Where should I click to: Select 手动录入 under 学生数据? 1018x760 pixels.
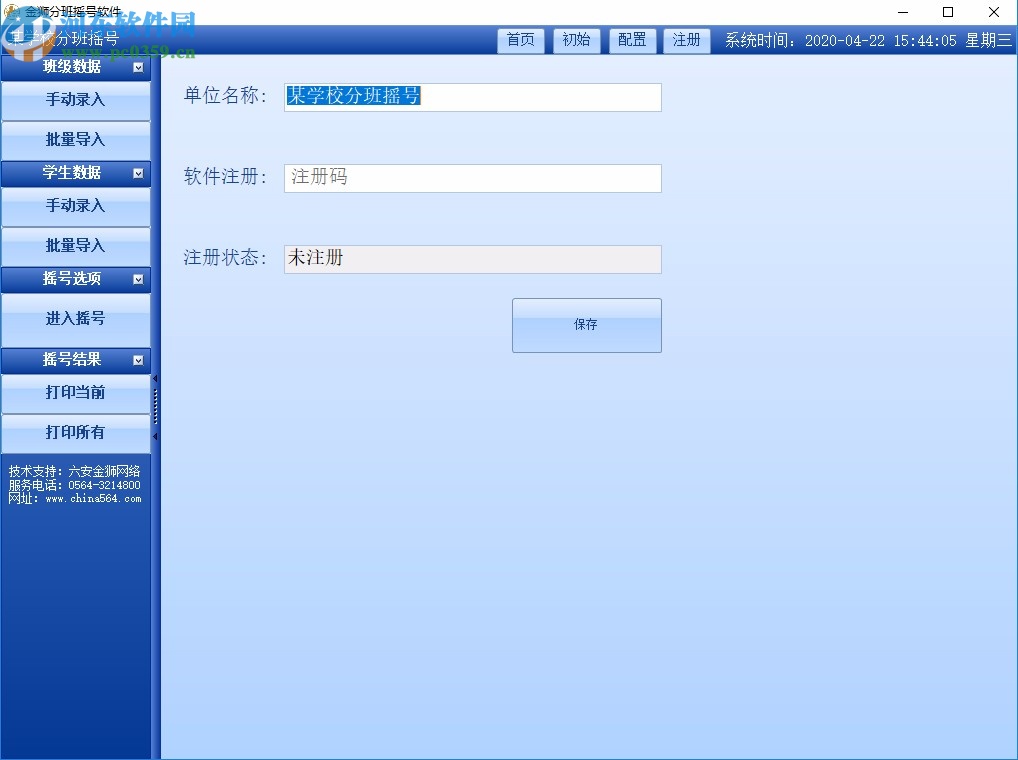(x=75, y=207)
